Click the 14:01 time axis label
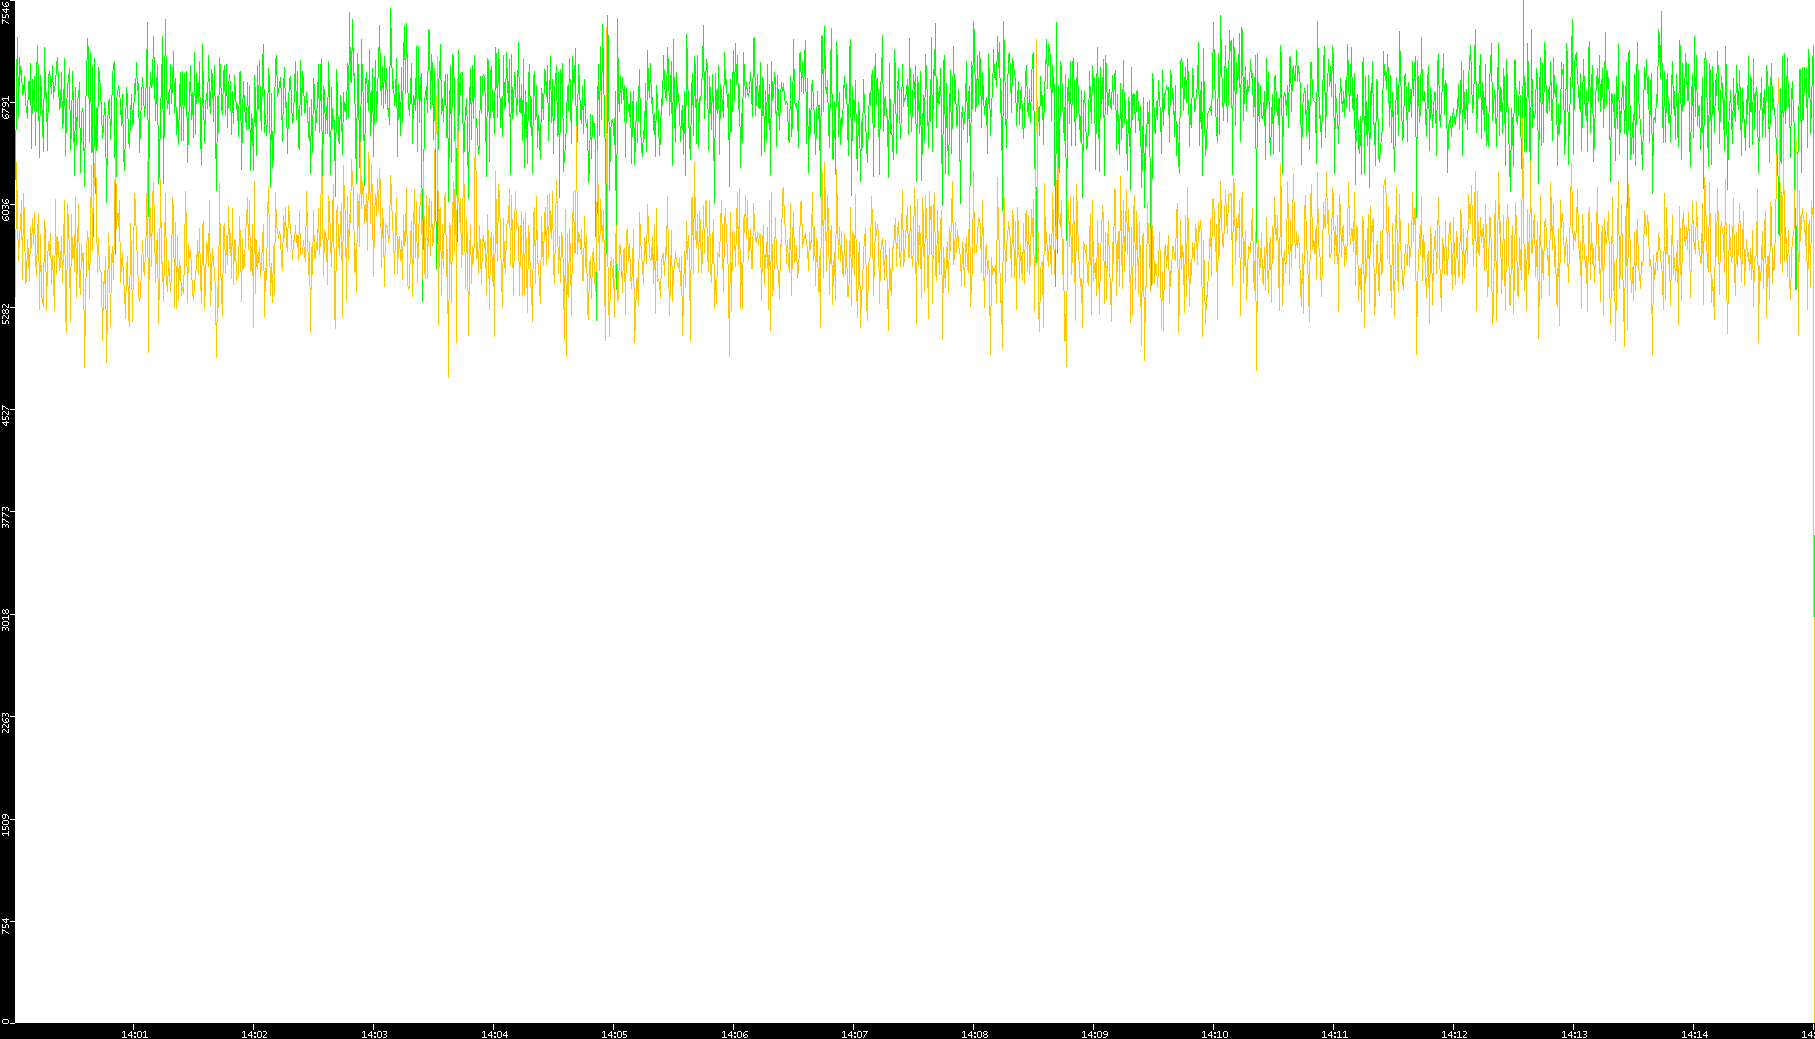The width and height of the screenshot is (1815, 1039). [134, 1034]
